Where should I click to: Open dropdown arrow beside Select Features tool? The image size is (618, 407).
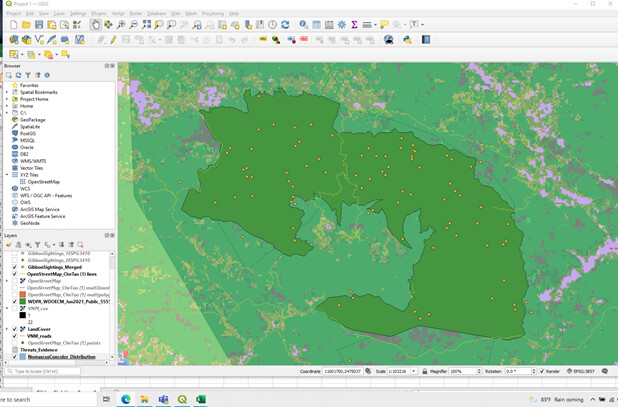(x=22, y=54)
